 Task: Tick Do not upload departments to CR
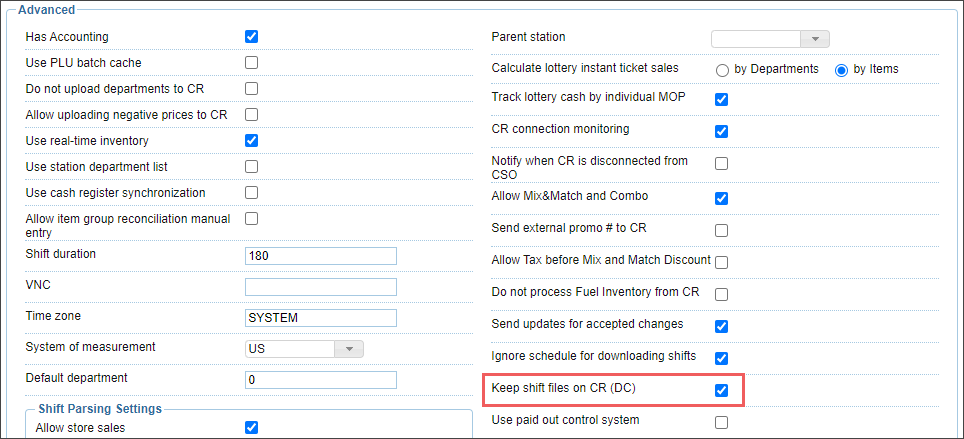(x=251, y=89)
